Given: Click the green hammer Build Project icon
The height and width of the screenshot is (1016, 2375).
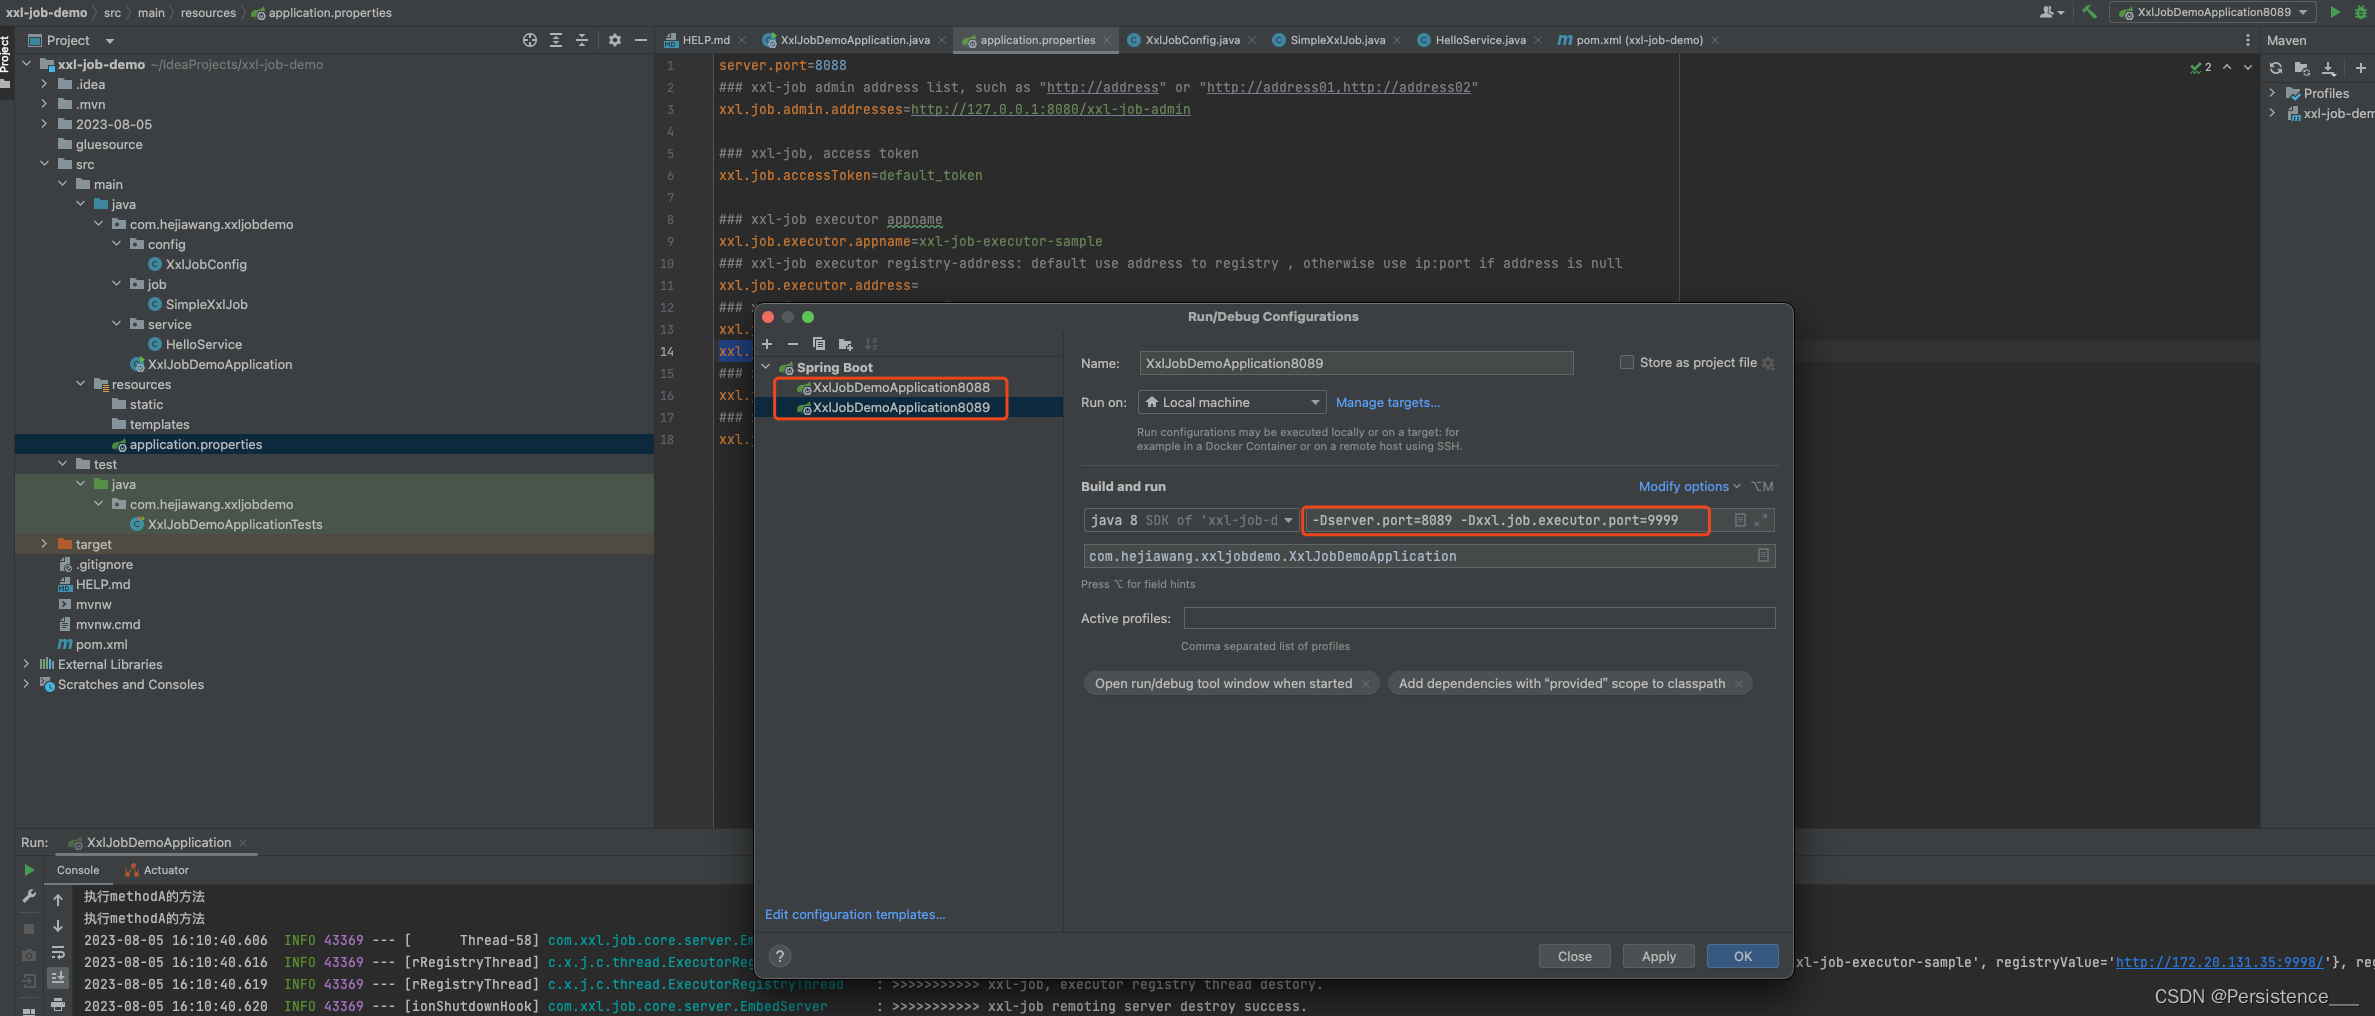Looking at the screenshot, I should (2090, 12).
